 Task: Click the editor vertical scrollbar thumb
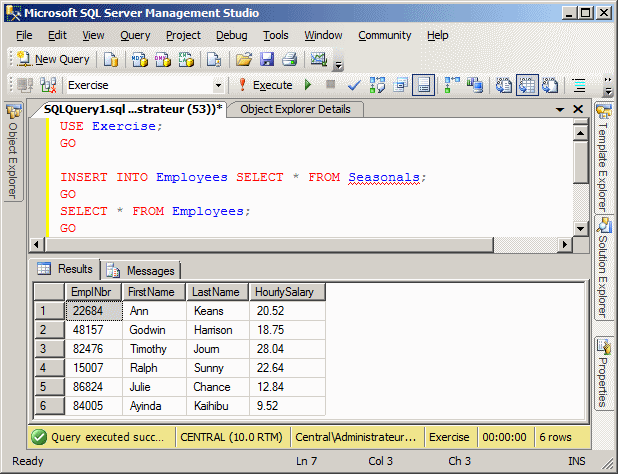[x=581, y=162]
